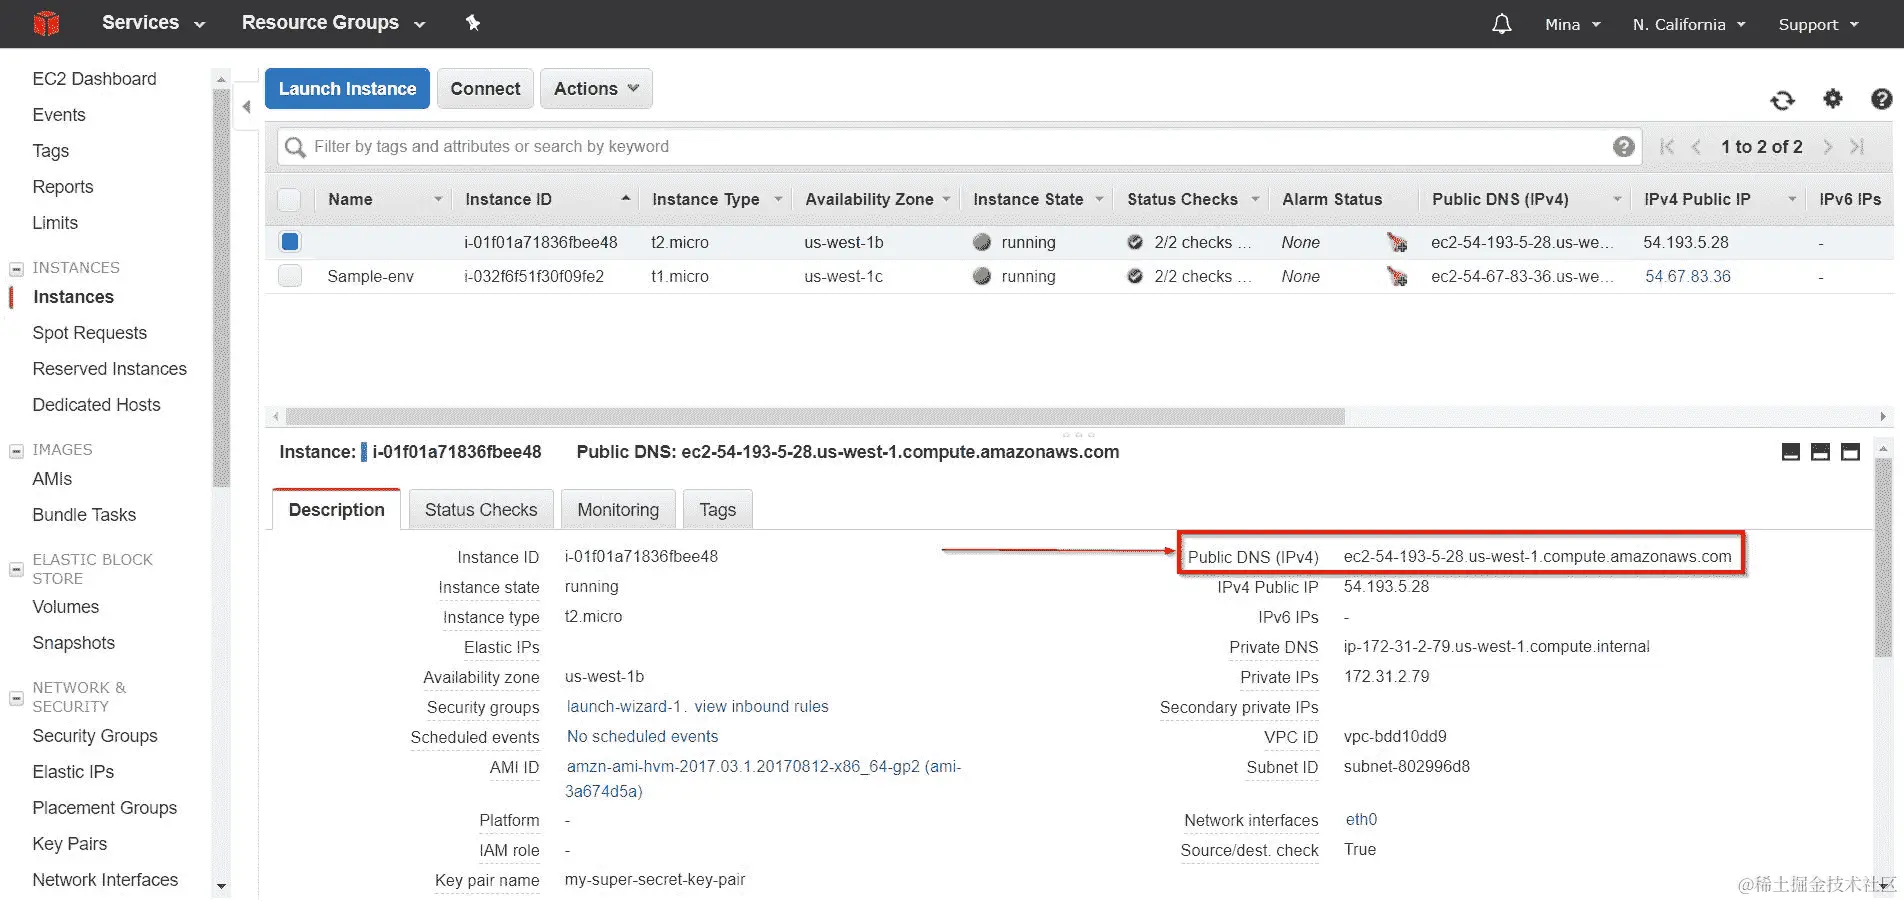Go to the previous page of results

coord(1696,147)
